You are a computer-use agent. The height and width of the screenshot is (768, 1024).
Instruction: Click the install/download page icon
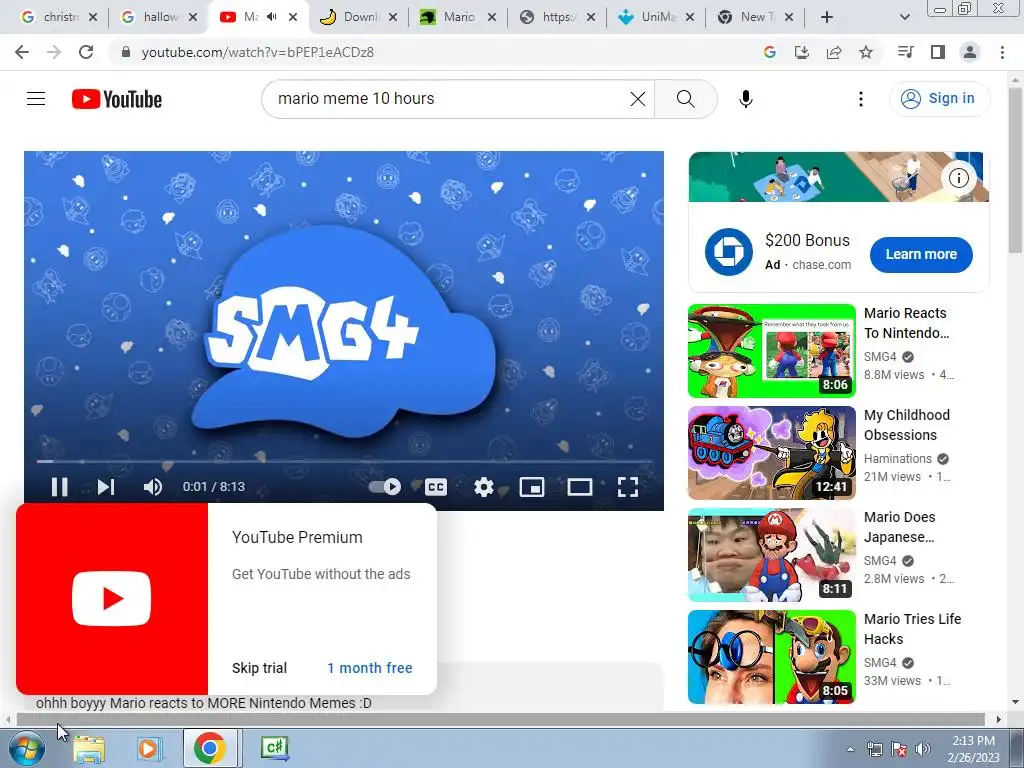click(802, 52)
